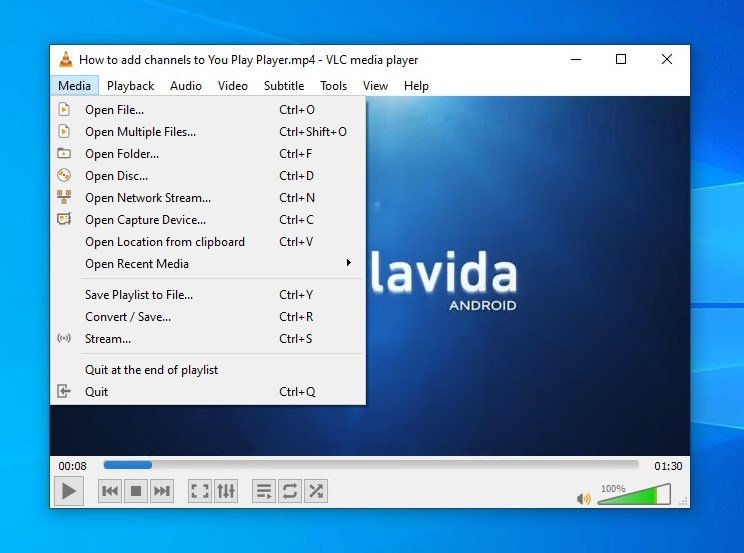Image resolution: width=744 pixels, height=553 pixels.
Task: Select Open Folder... menu entry
Action: (x=208, y=154)
